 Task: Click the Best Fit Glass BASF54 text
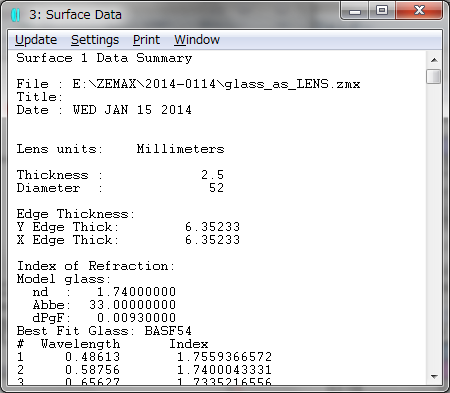(x=104, y=331)
